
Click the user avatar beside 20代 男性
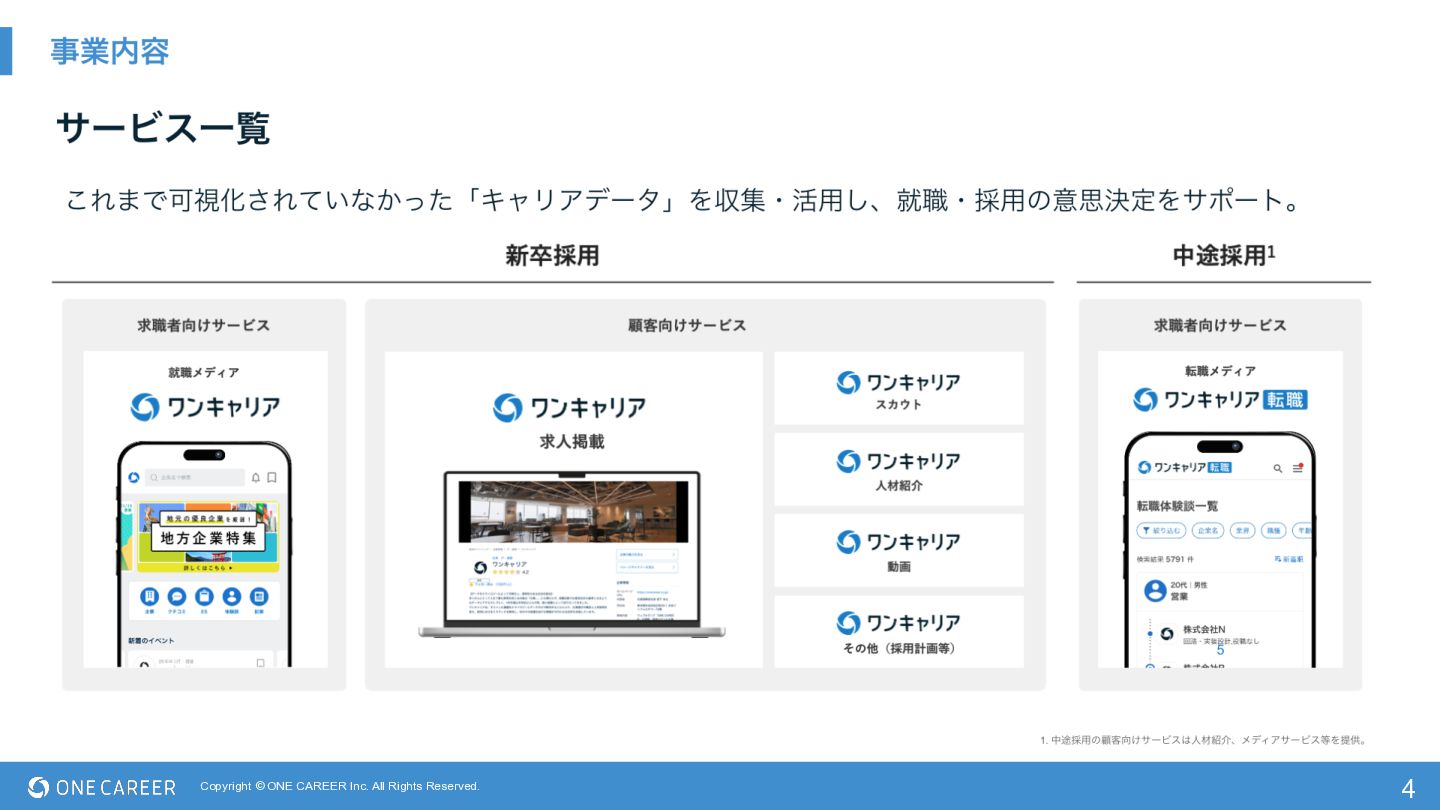pos(1155,590)
